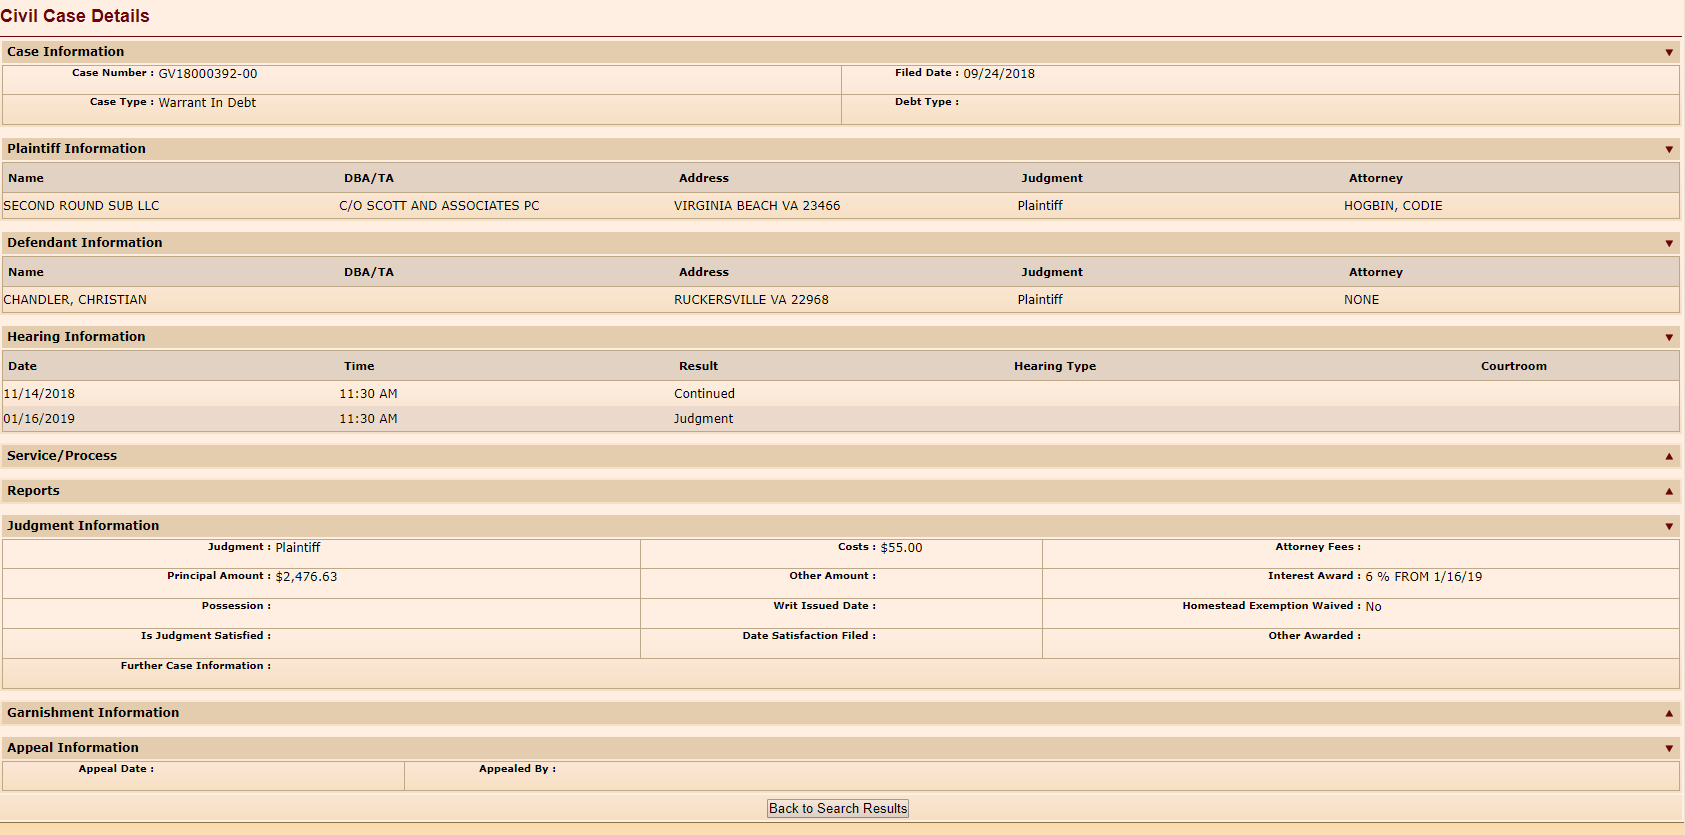1685x835 pixels.
Task: Click the Reports section header
Action: (x=840, y=491)
